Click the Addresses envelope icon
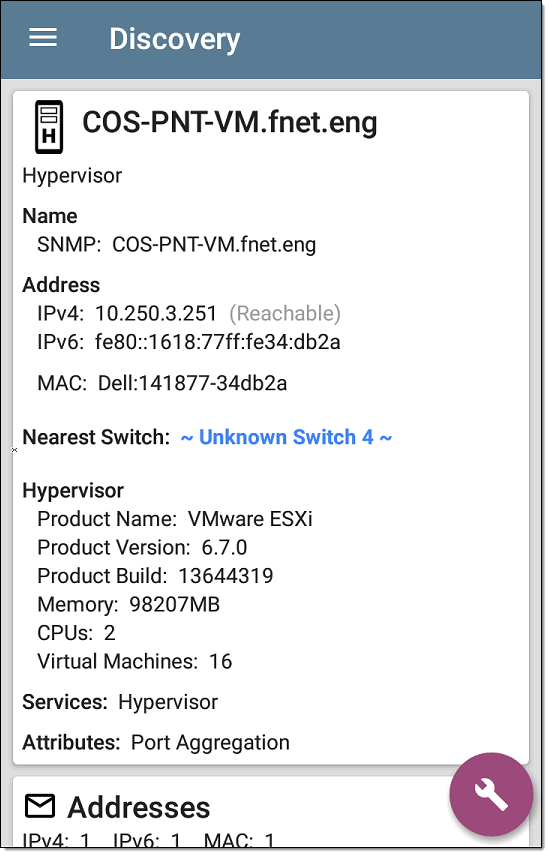The width and height of the screenshot is (549, 855). tap(40, 806)
